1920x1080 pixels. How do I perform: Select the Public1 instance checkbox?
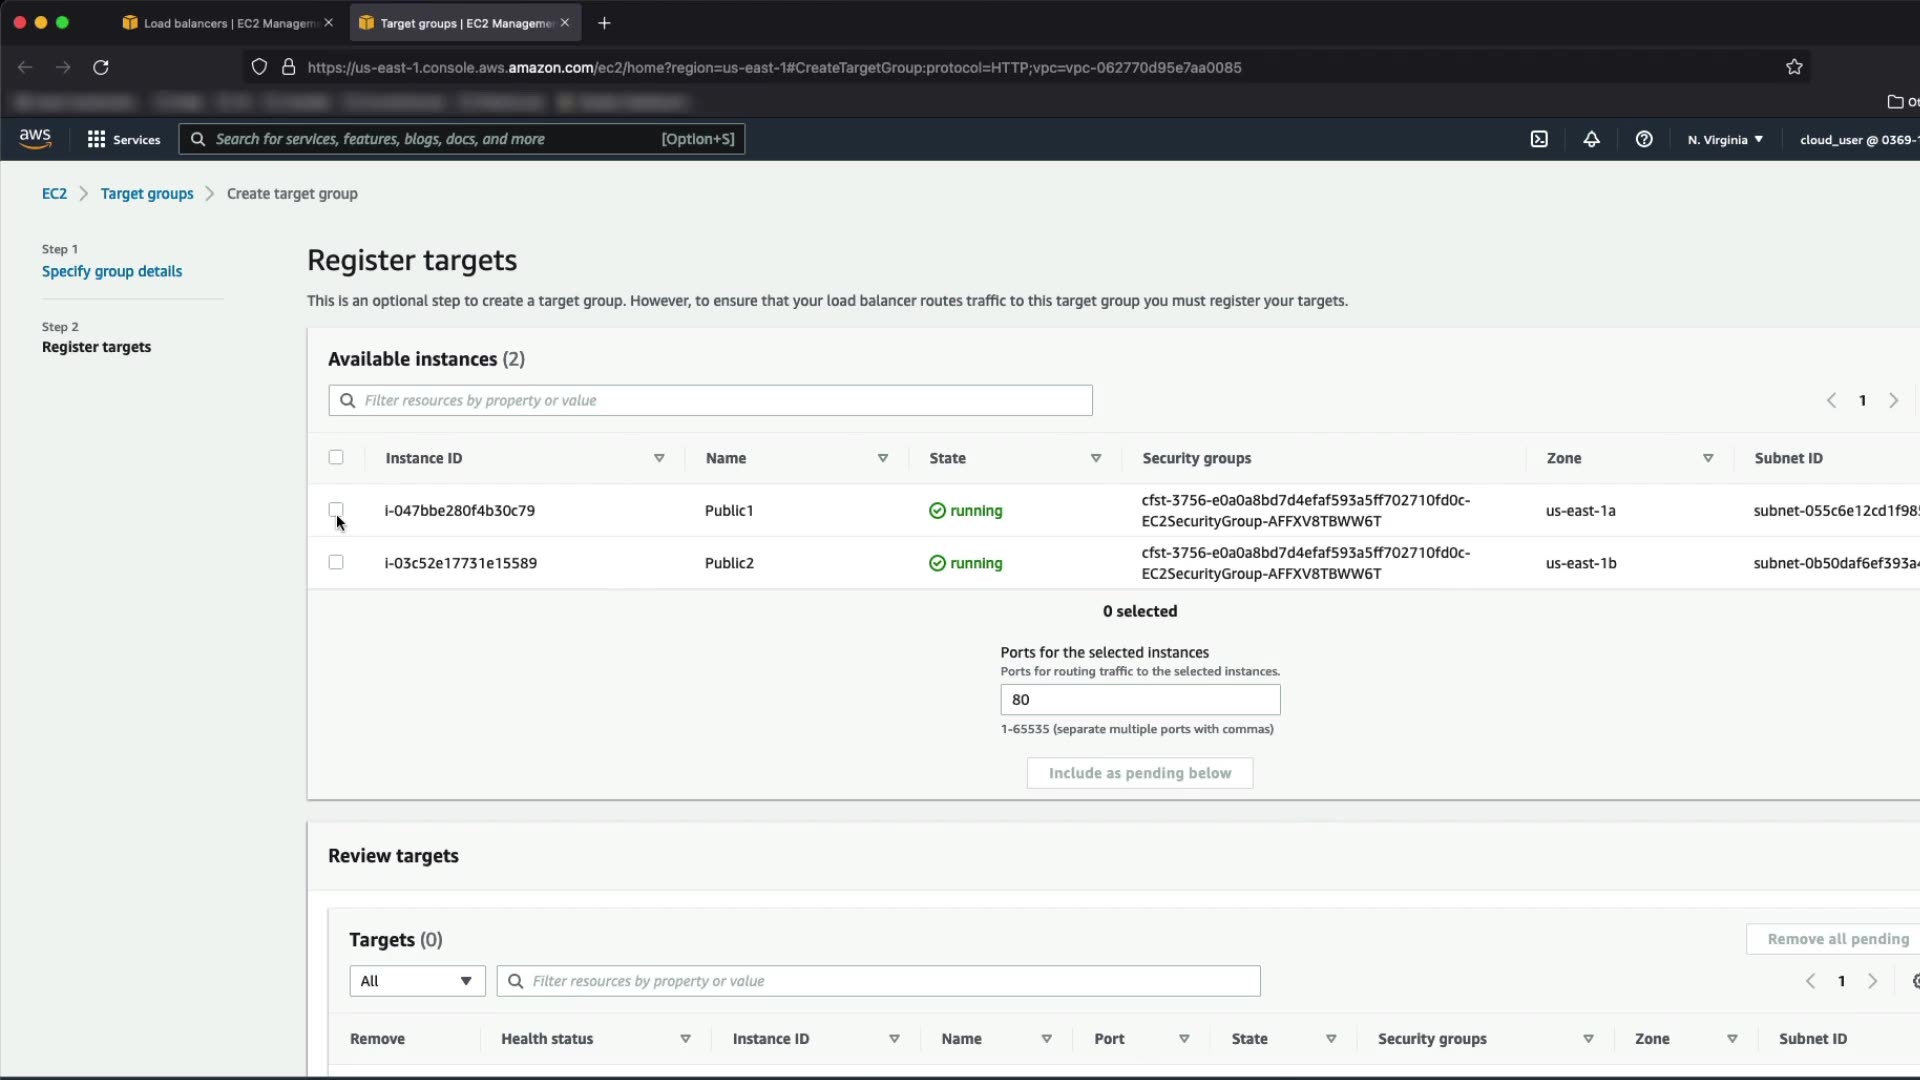[x=336, y=510]
